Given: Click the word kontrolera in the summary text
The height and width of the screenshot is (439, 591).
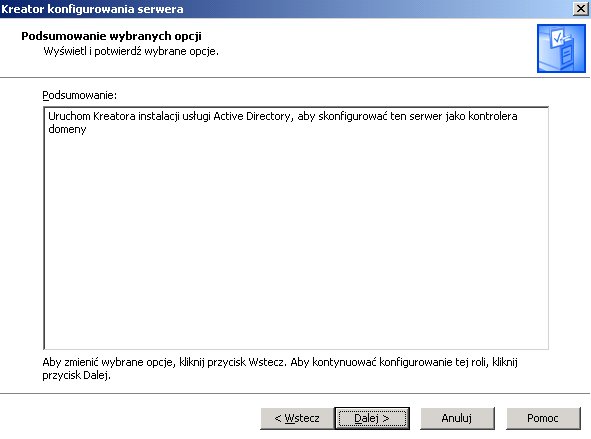Looking at the screenshot, I should pyautogui.click(x=493, y=116).
